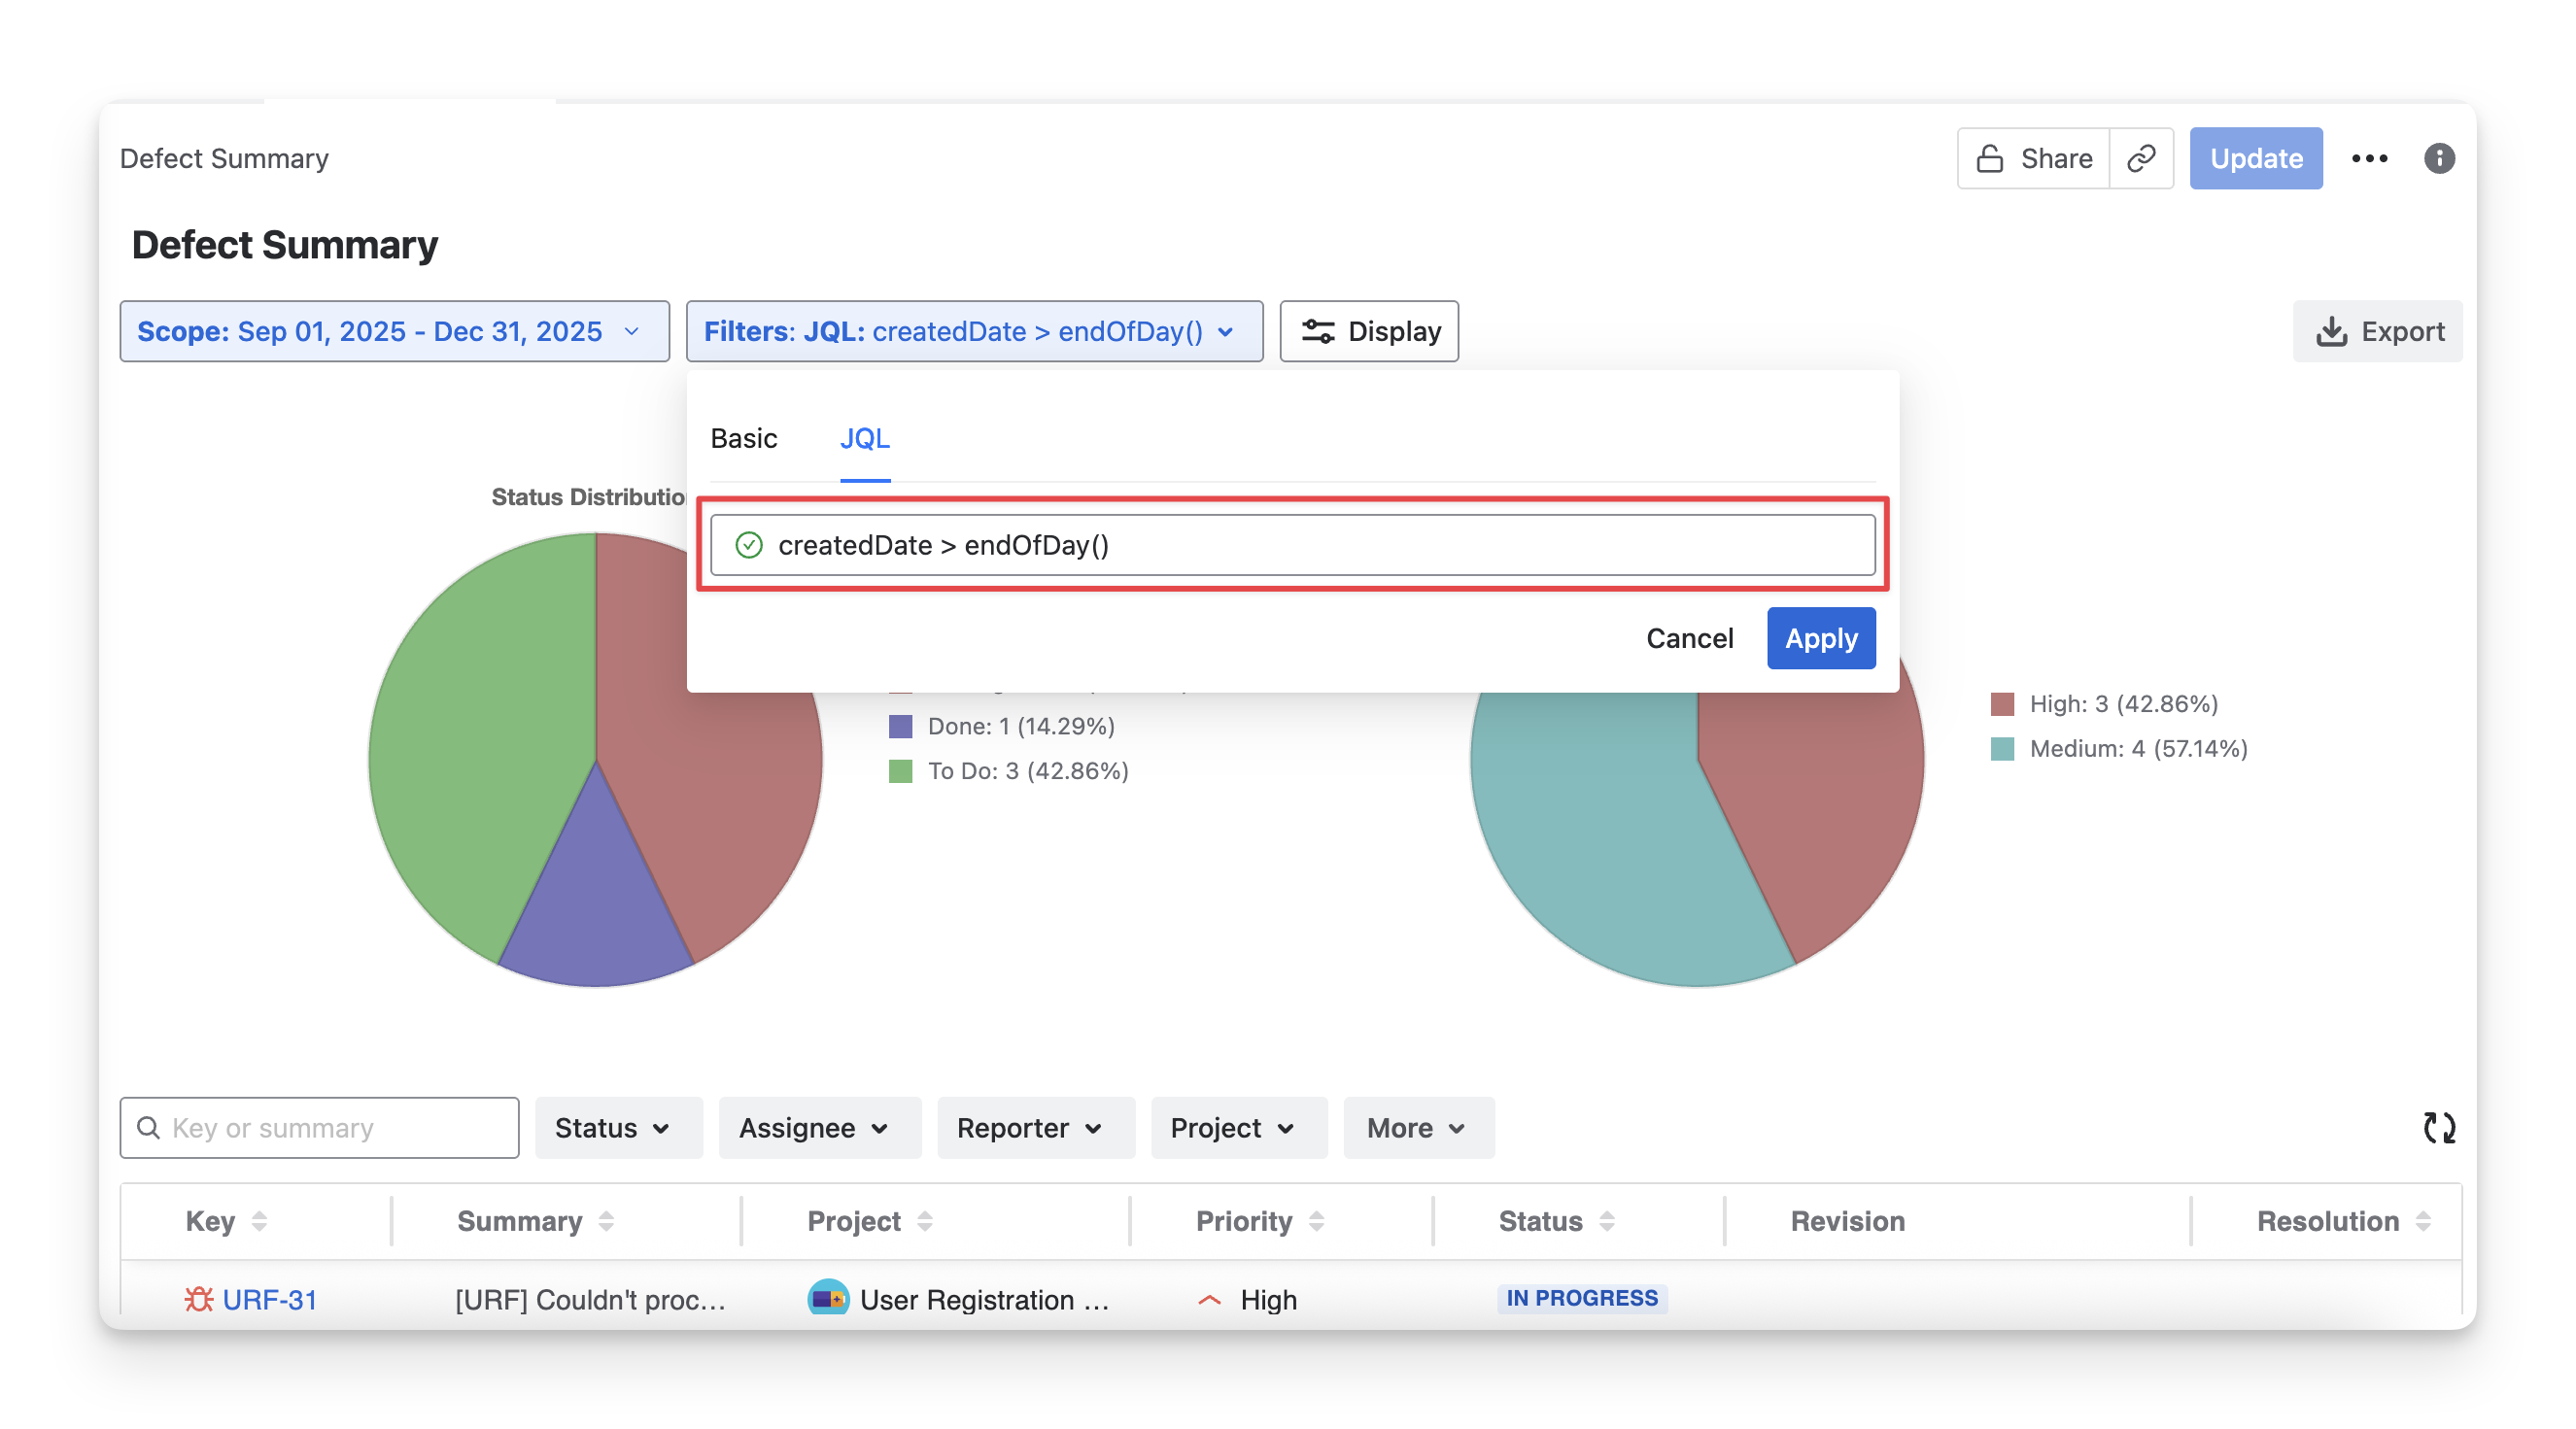Screen dimensions: 2576x1429
Task: Apply the JQL filter
Action: point(1820,638)
